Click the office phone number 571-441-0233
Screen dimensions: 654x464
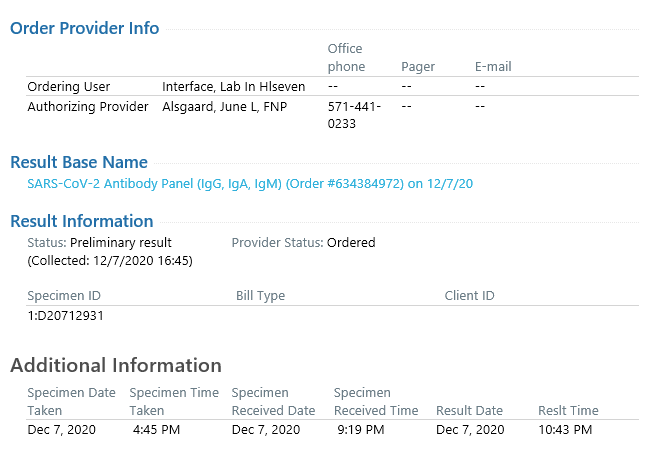354,115
